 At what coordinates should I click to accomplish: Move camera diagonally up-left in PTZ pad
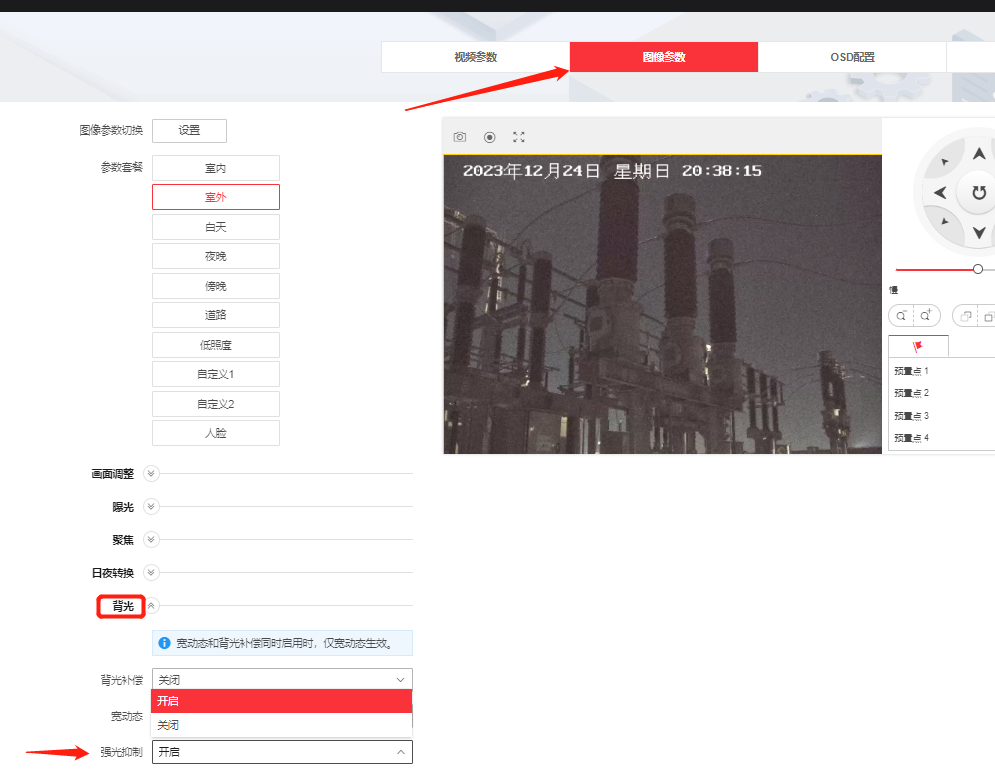[944, 162]
